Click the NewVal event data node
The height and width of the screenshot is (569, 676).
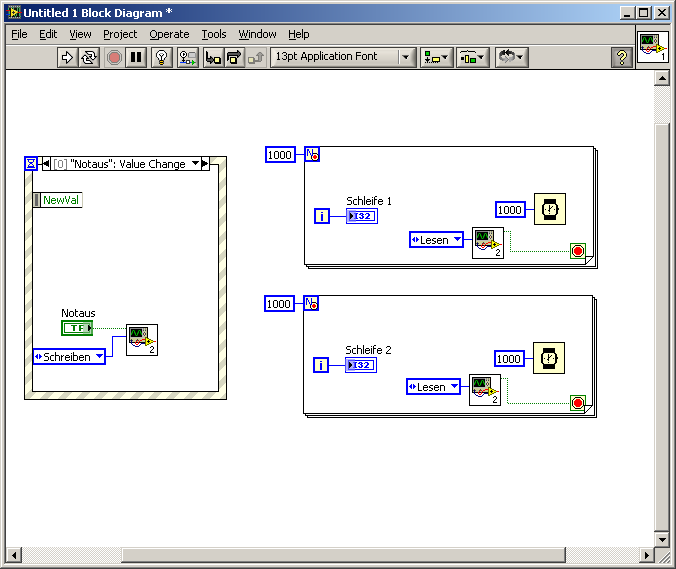tap(57, 200)
